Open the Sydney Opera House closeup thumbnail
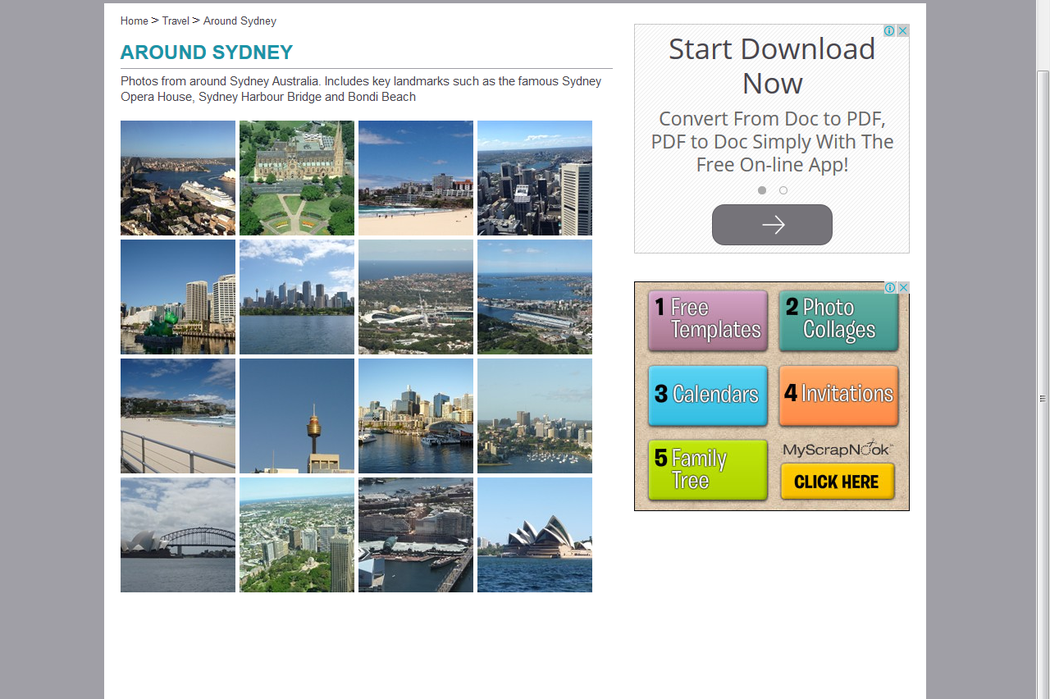1050x699 pixels. click(534, 535)
